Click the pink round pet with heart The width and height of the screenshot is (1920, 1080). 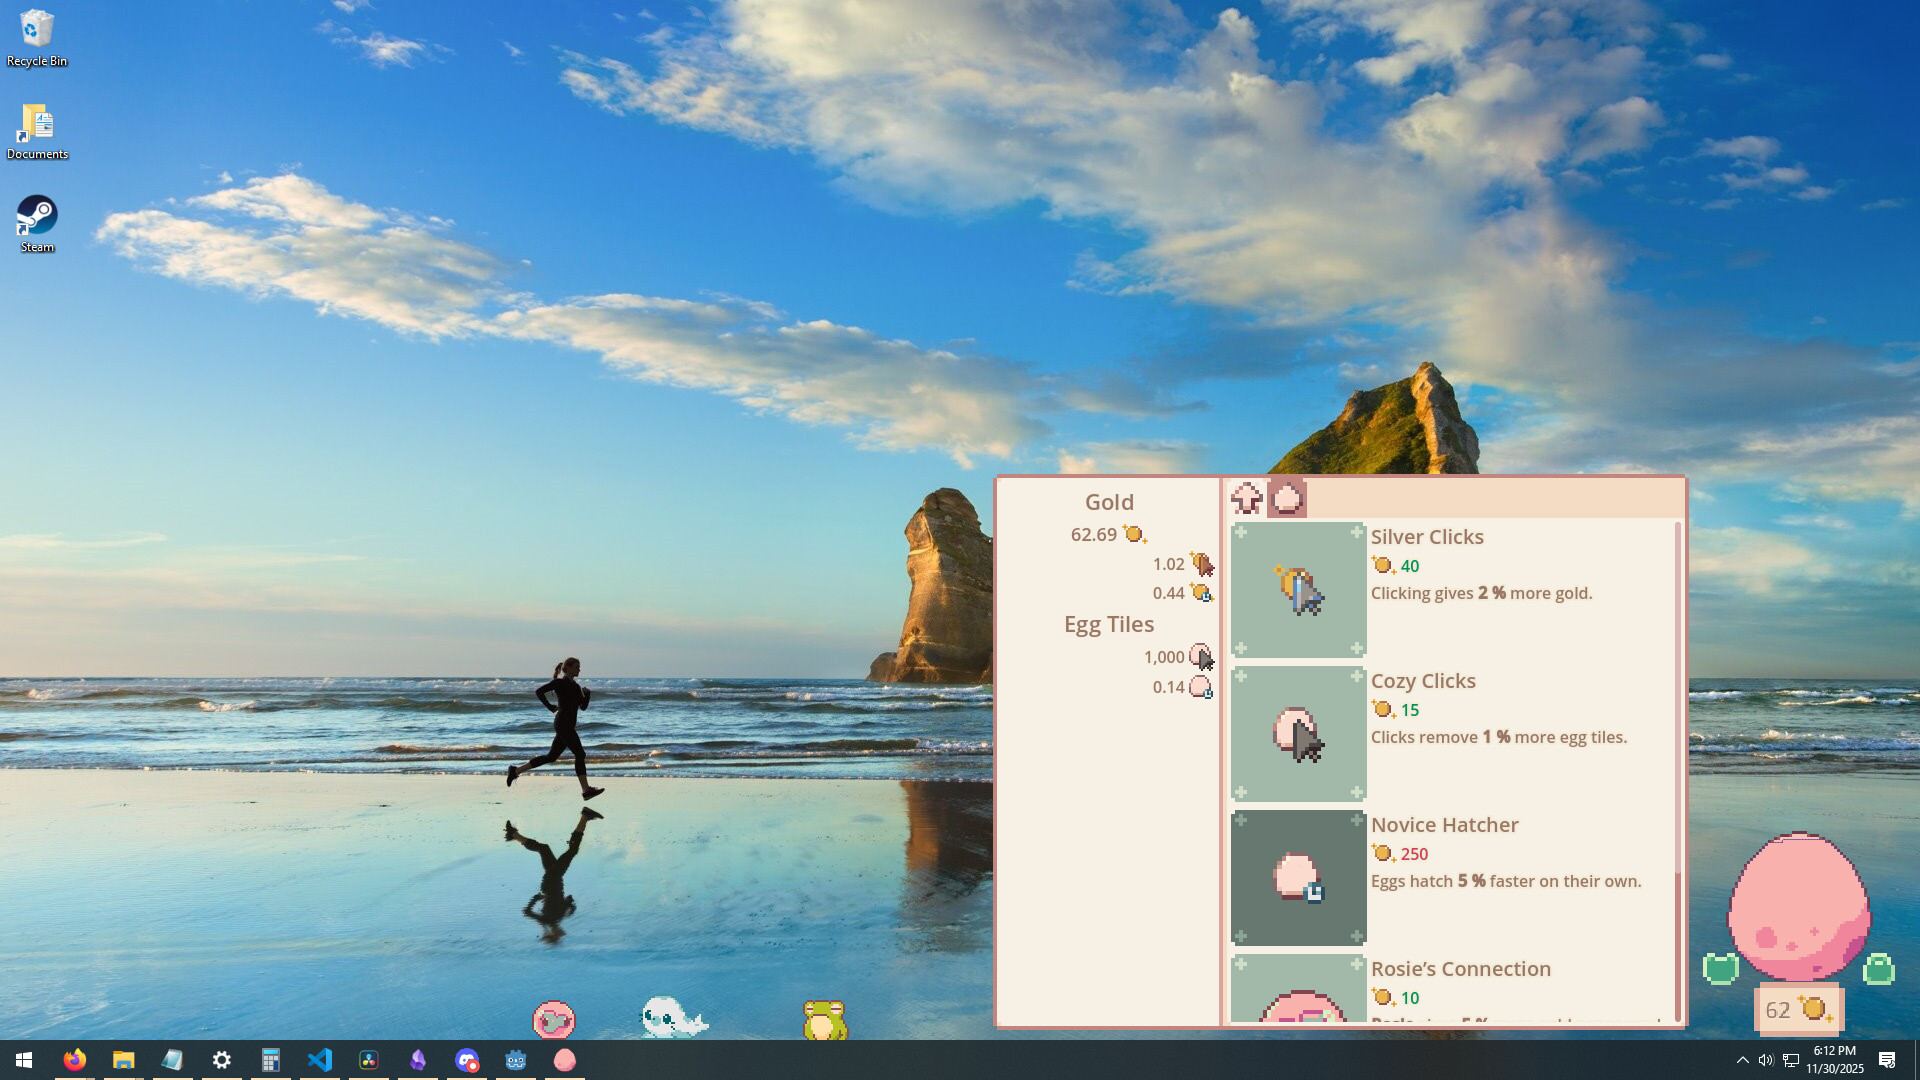553,1020
